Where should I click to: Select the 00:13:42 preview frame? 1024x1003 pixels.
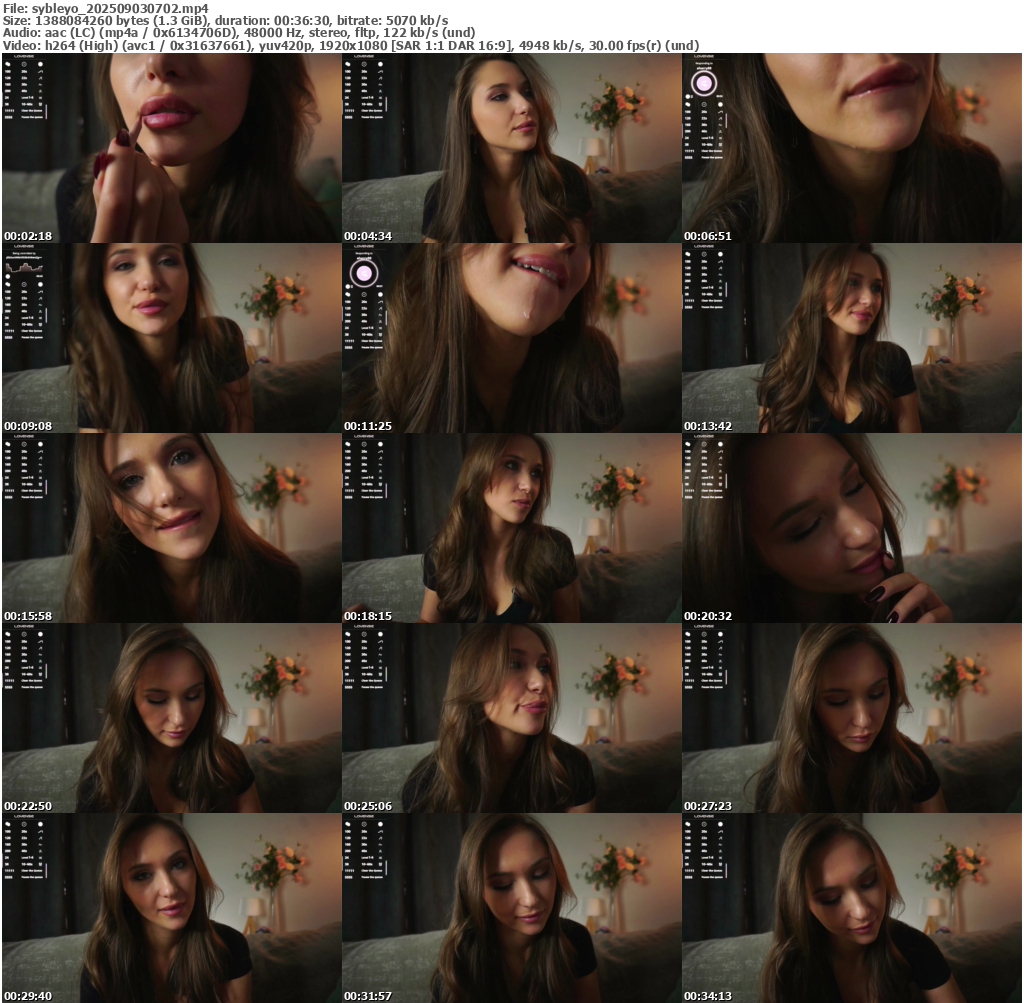click(851, 338)
